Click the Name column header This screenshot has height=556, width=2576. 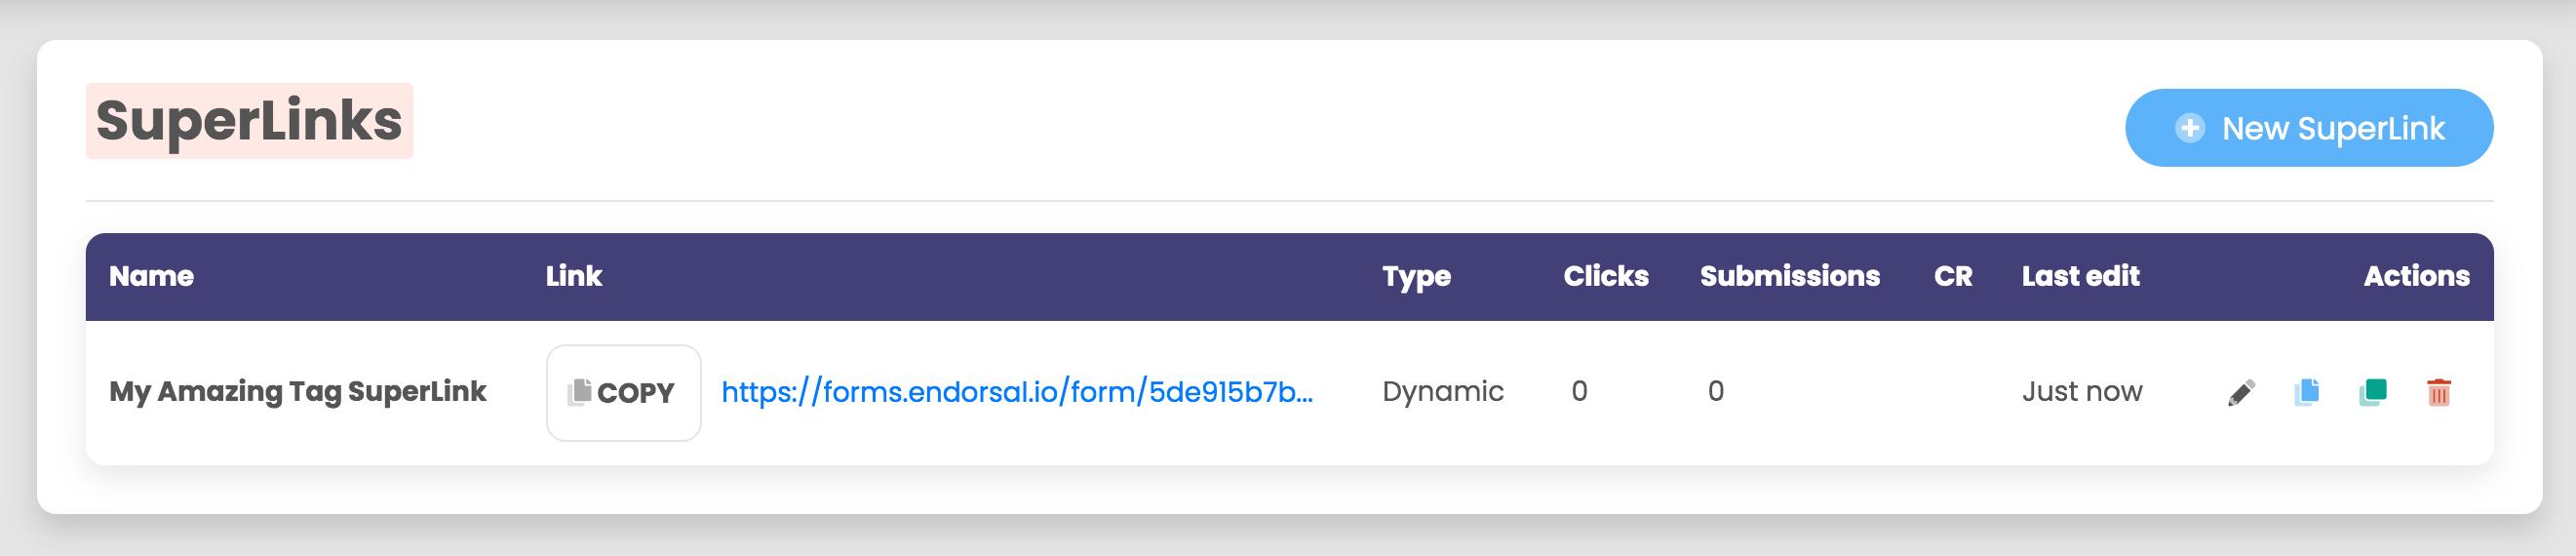[x=151, y=276]
